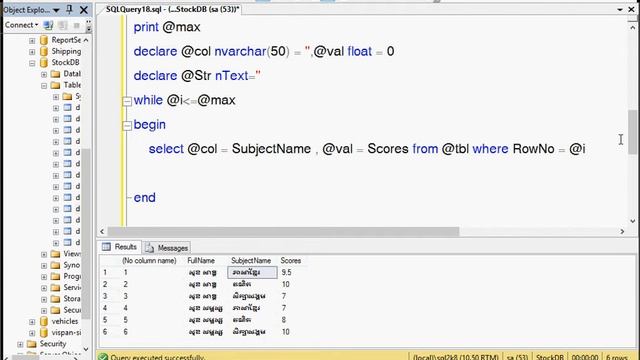Image resolution: width=640 pixels, height=360 pixels.
Task: Click the '(No column name)' column header
Action: 149,260
